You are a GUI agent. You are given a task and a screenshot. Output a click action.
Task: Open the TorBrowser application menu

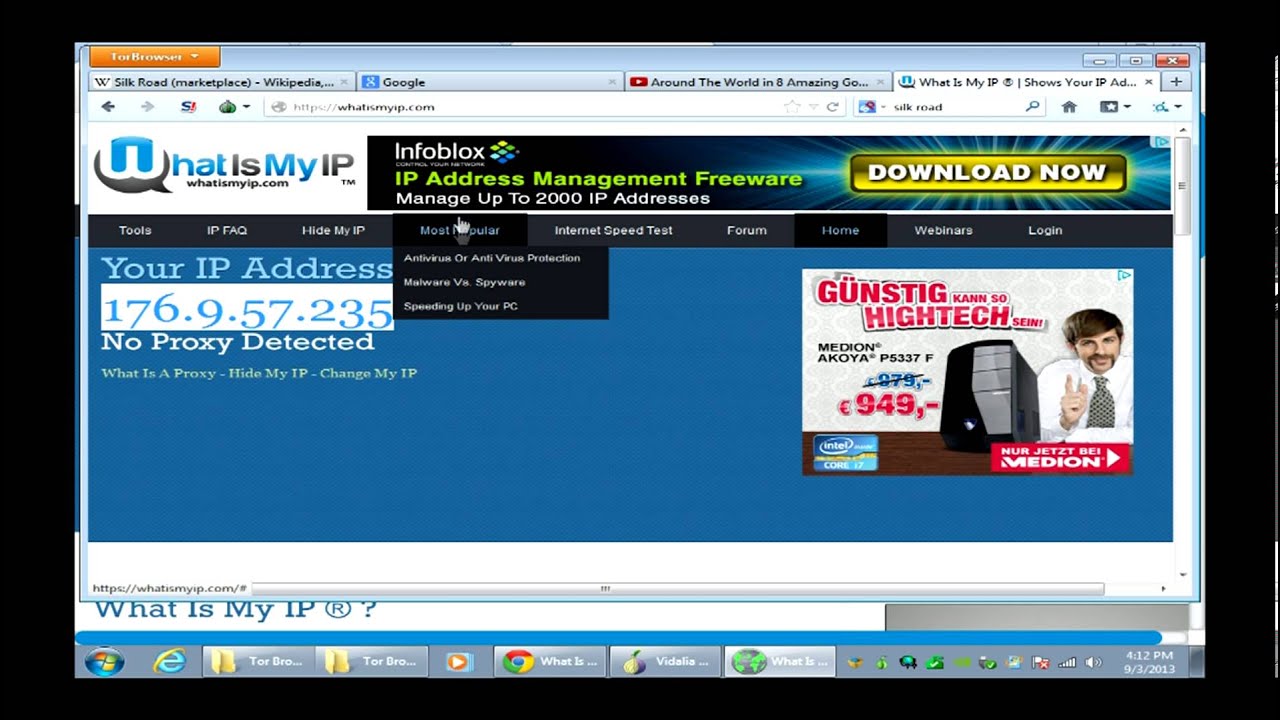(x=155, y=57)
